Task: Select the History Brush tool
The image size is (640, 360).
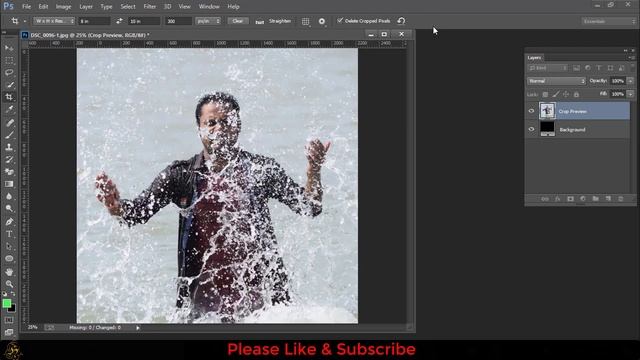Action: (9, 160)
